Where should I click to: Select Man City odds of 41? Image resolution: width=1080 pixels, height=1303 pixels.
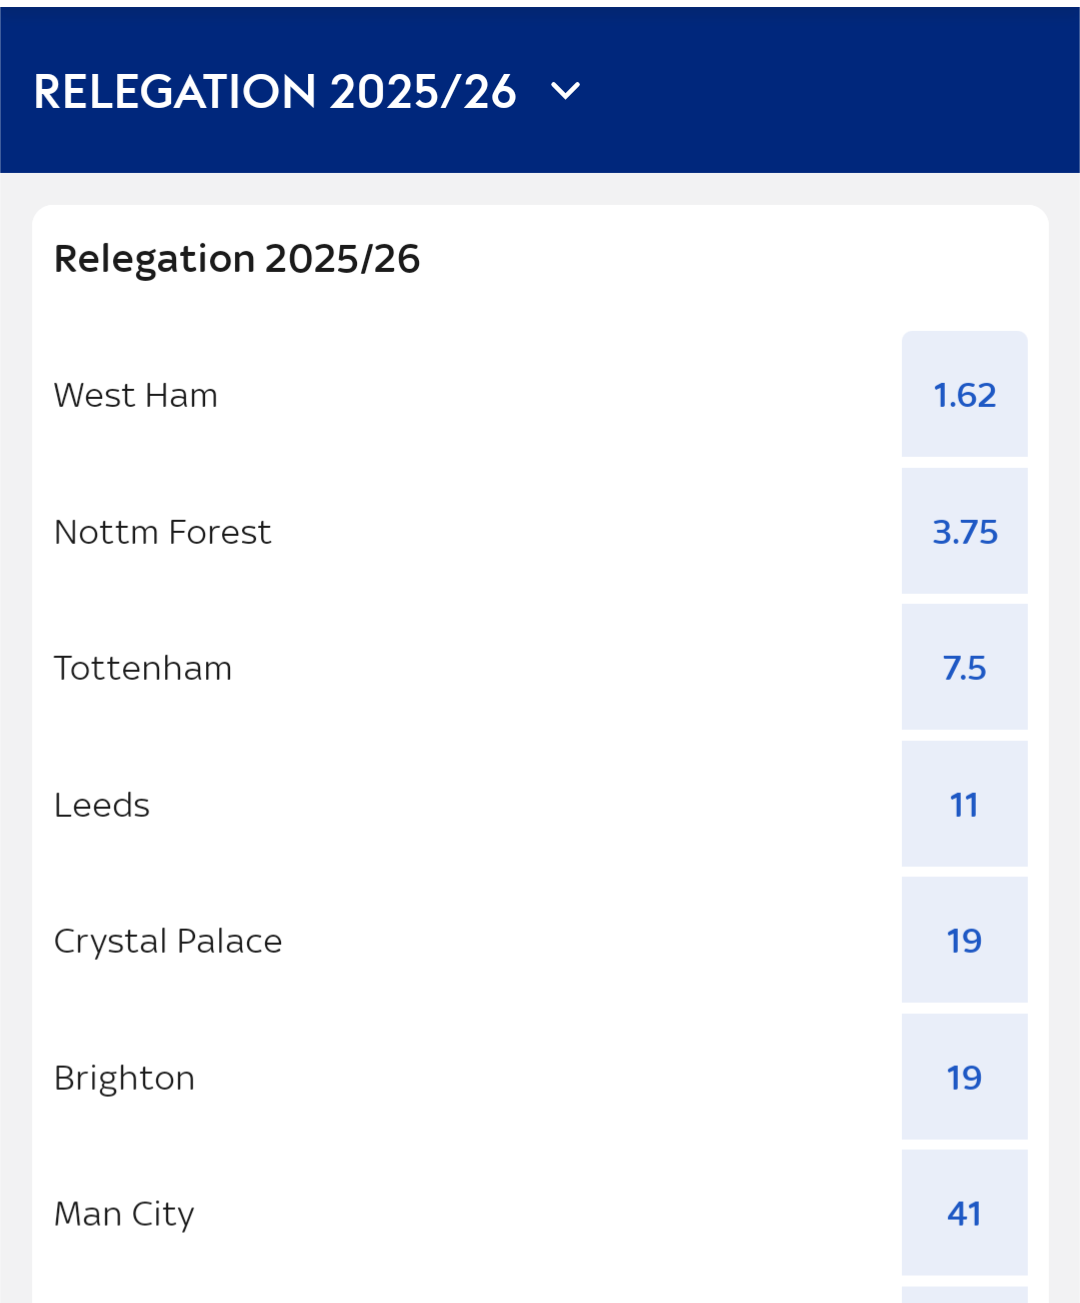pyautogui.click(x=964, y=1213)
